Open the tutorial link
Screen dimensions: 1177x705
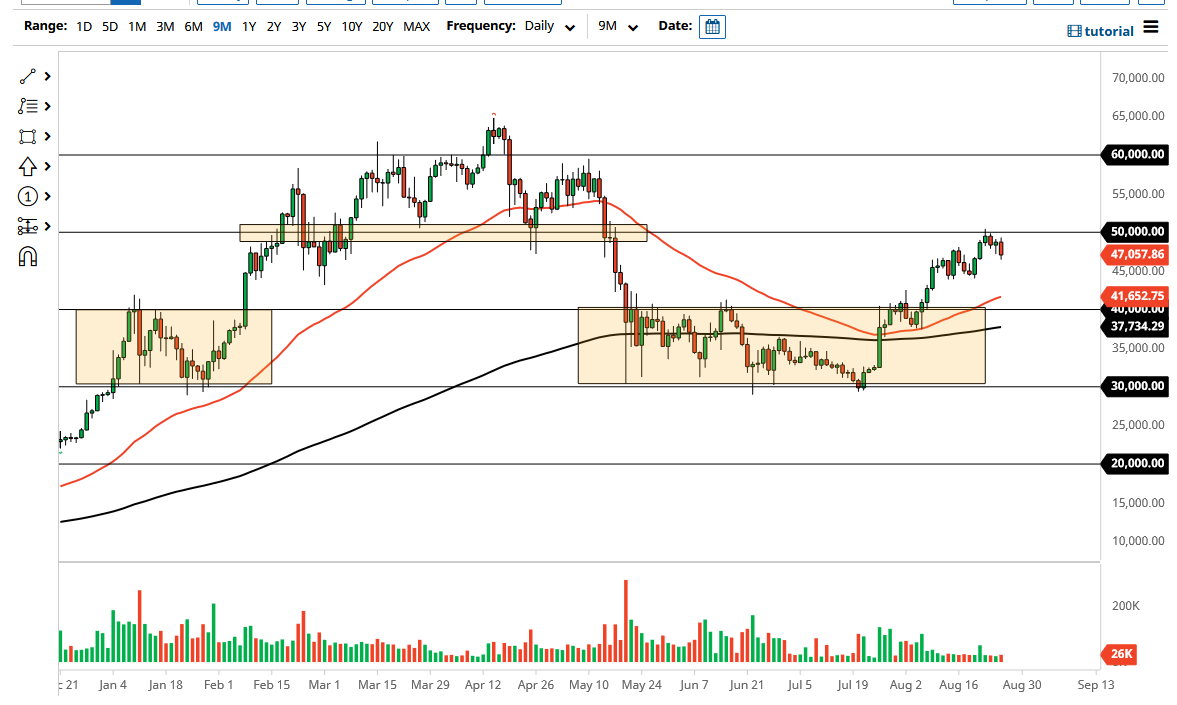[x=1102, y=31]
